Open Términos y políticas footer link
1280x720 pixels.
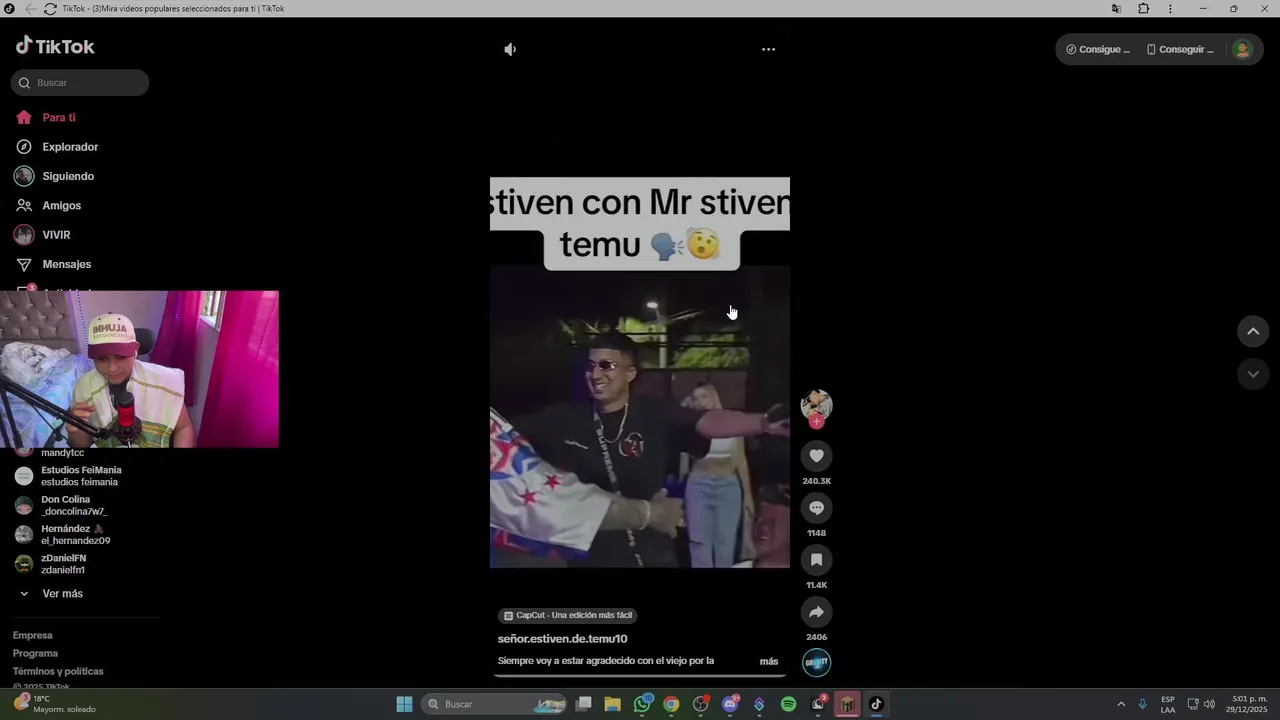[x=58, y=671]
